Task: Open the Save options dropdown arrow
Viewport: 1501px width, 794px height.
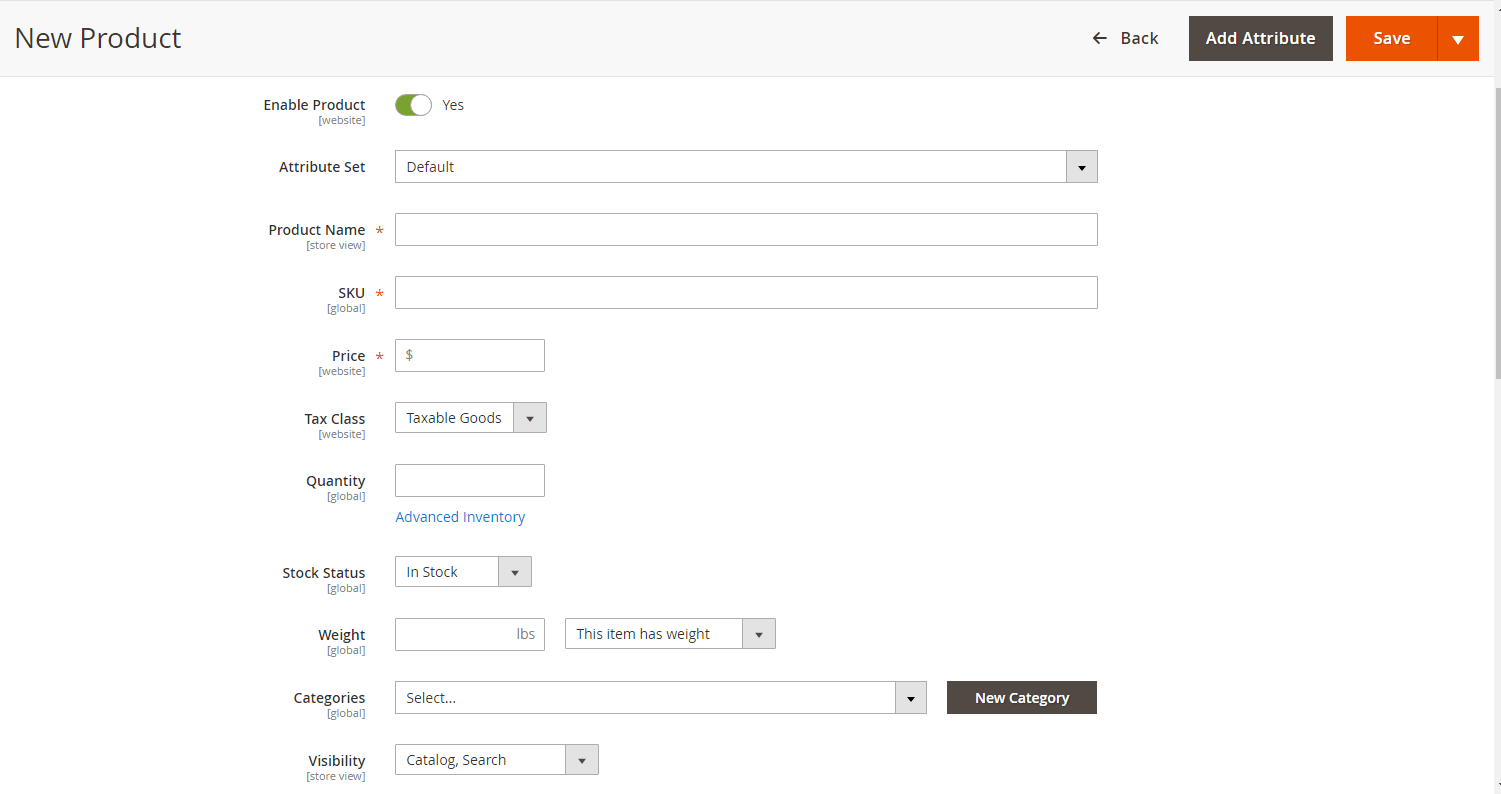Action: [1458, 38]
